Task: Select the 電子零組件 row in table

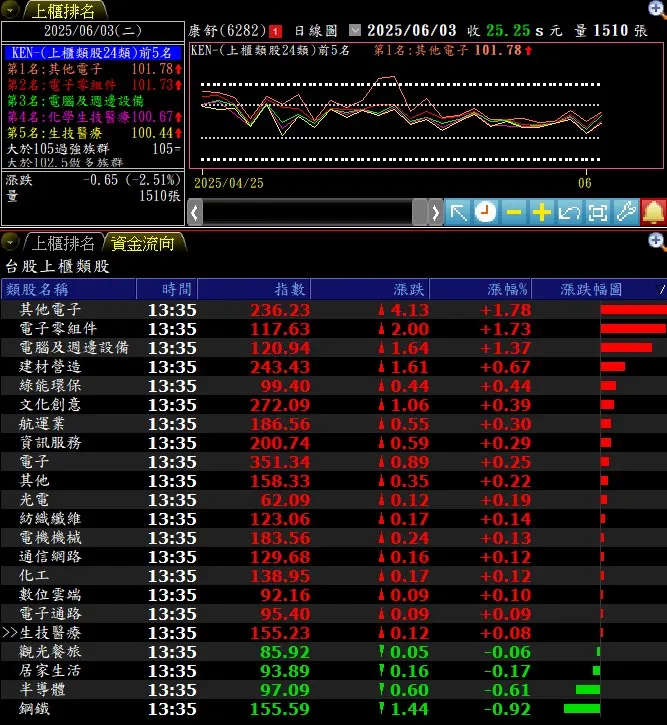Action: 333,329
